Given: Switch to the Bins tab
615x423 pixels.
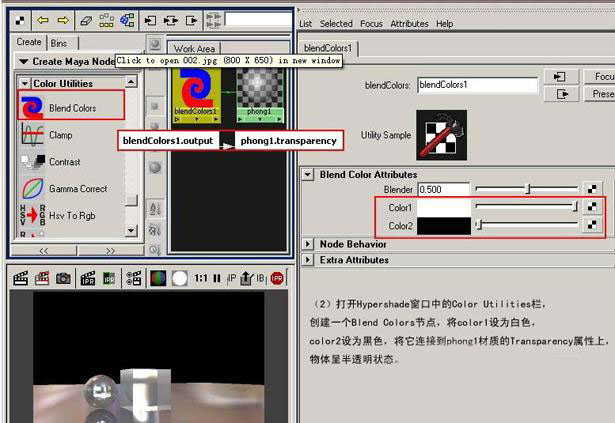Looking at the screenshot, I should click(59, 43).
